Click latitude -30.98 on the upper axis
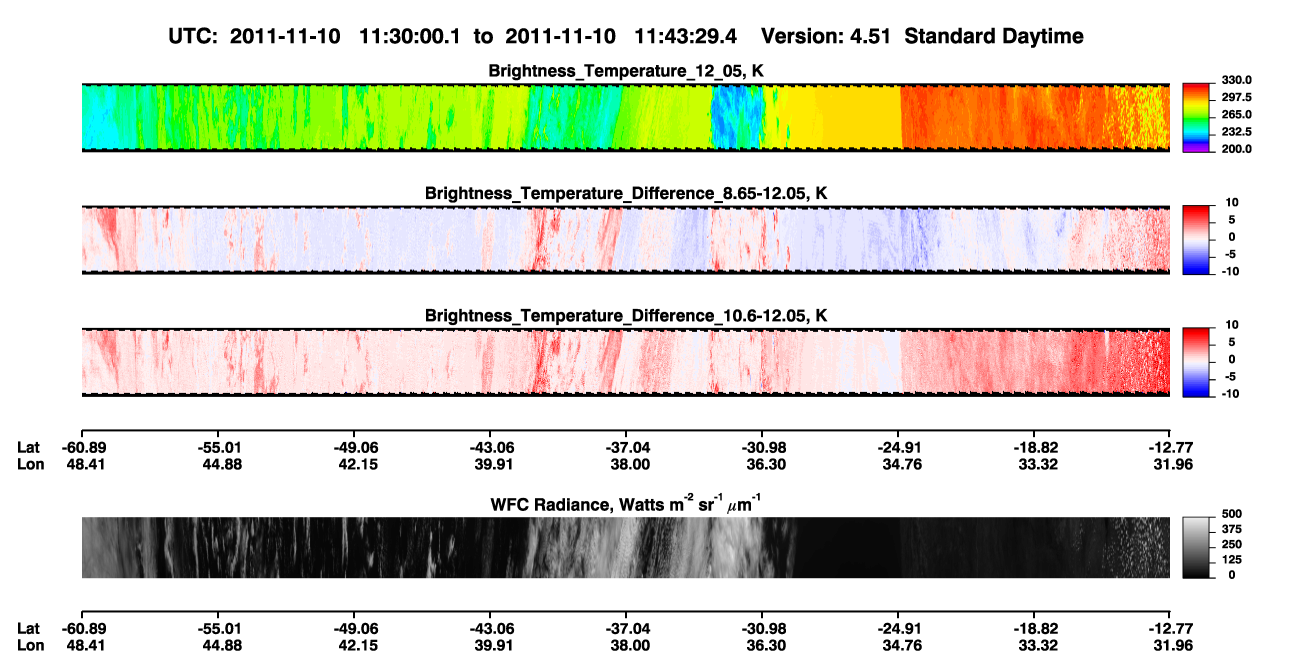This screenshot has height=667, width=1300. click(x=762, y=447)
